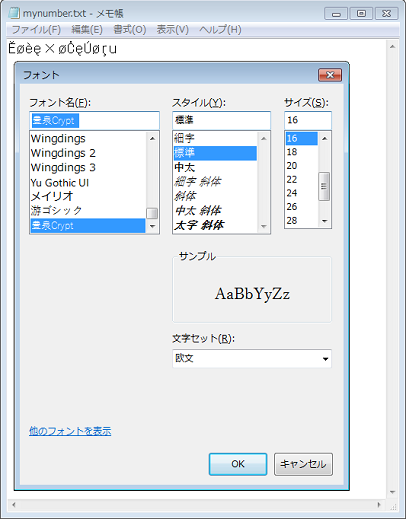The width and height of the screenshot is (406, 519).
Task: Open the 編集(E) menu
Action: [87, 30]
